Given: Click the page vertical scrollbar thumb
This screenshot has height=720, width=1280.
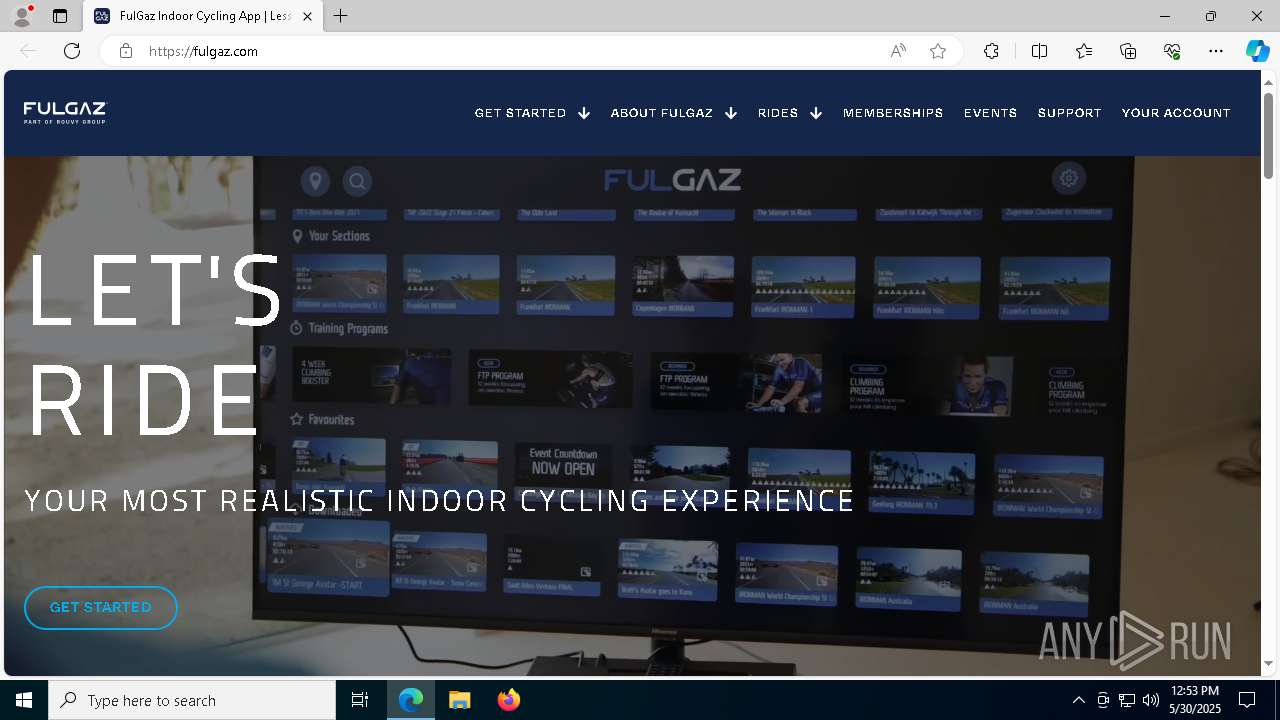Looking at the screenshot, I should [x=1268, y=135].
